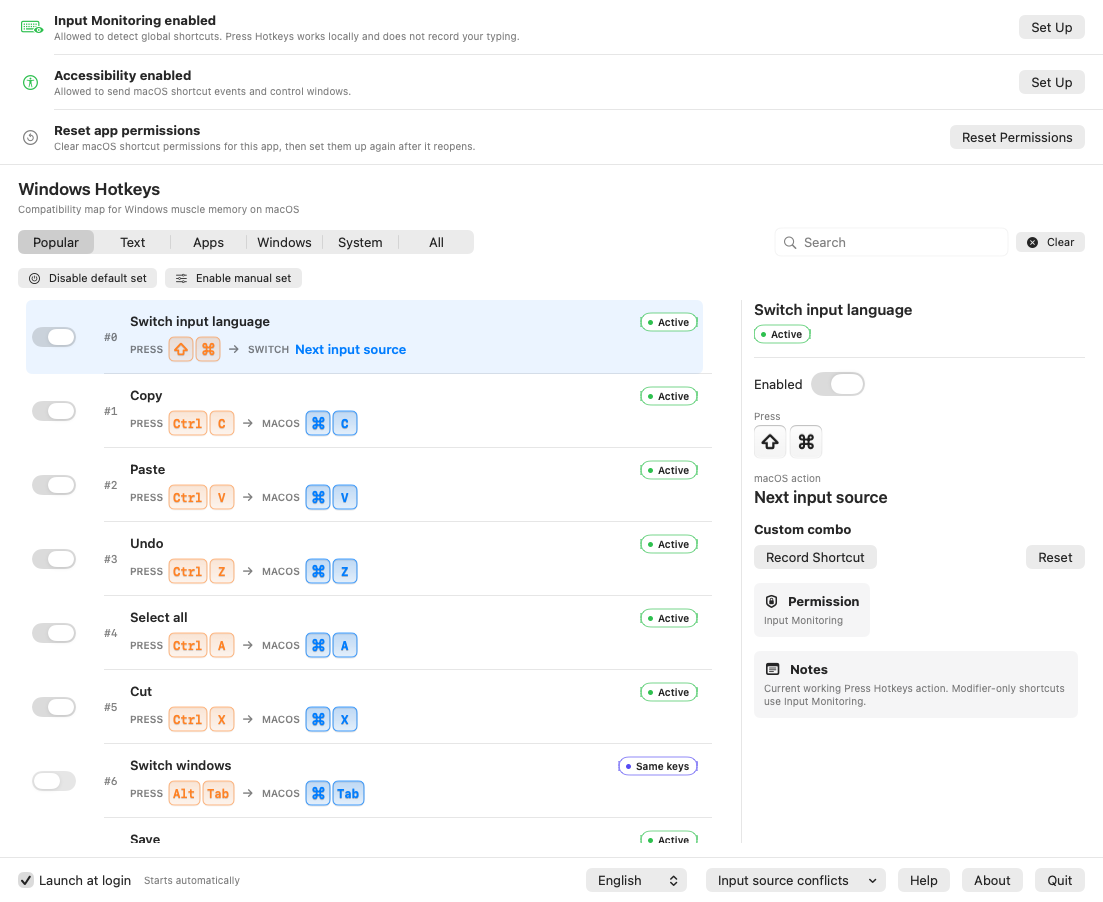Click the magnifier icon in Search
Viewport: 1103px width, 902px height.
click(x=790, y=242)
